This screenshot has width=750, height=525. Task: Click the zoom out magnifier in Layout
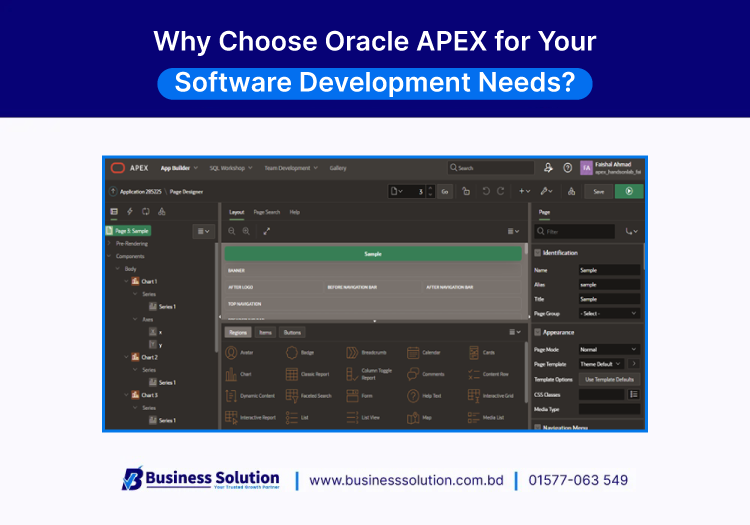pos(232,231)
